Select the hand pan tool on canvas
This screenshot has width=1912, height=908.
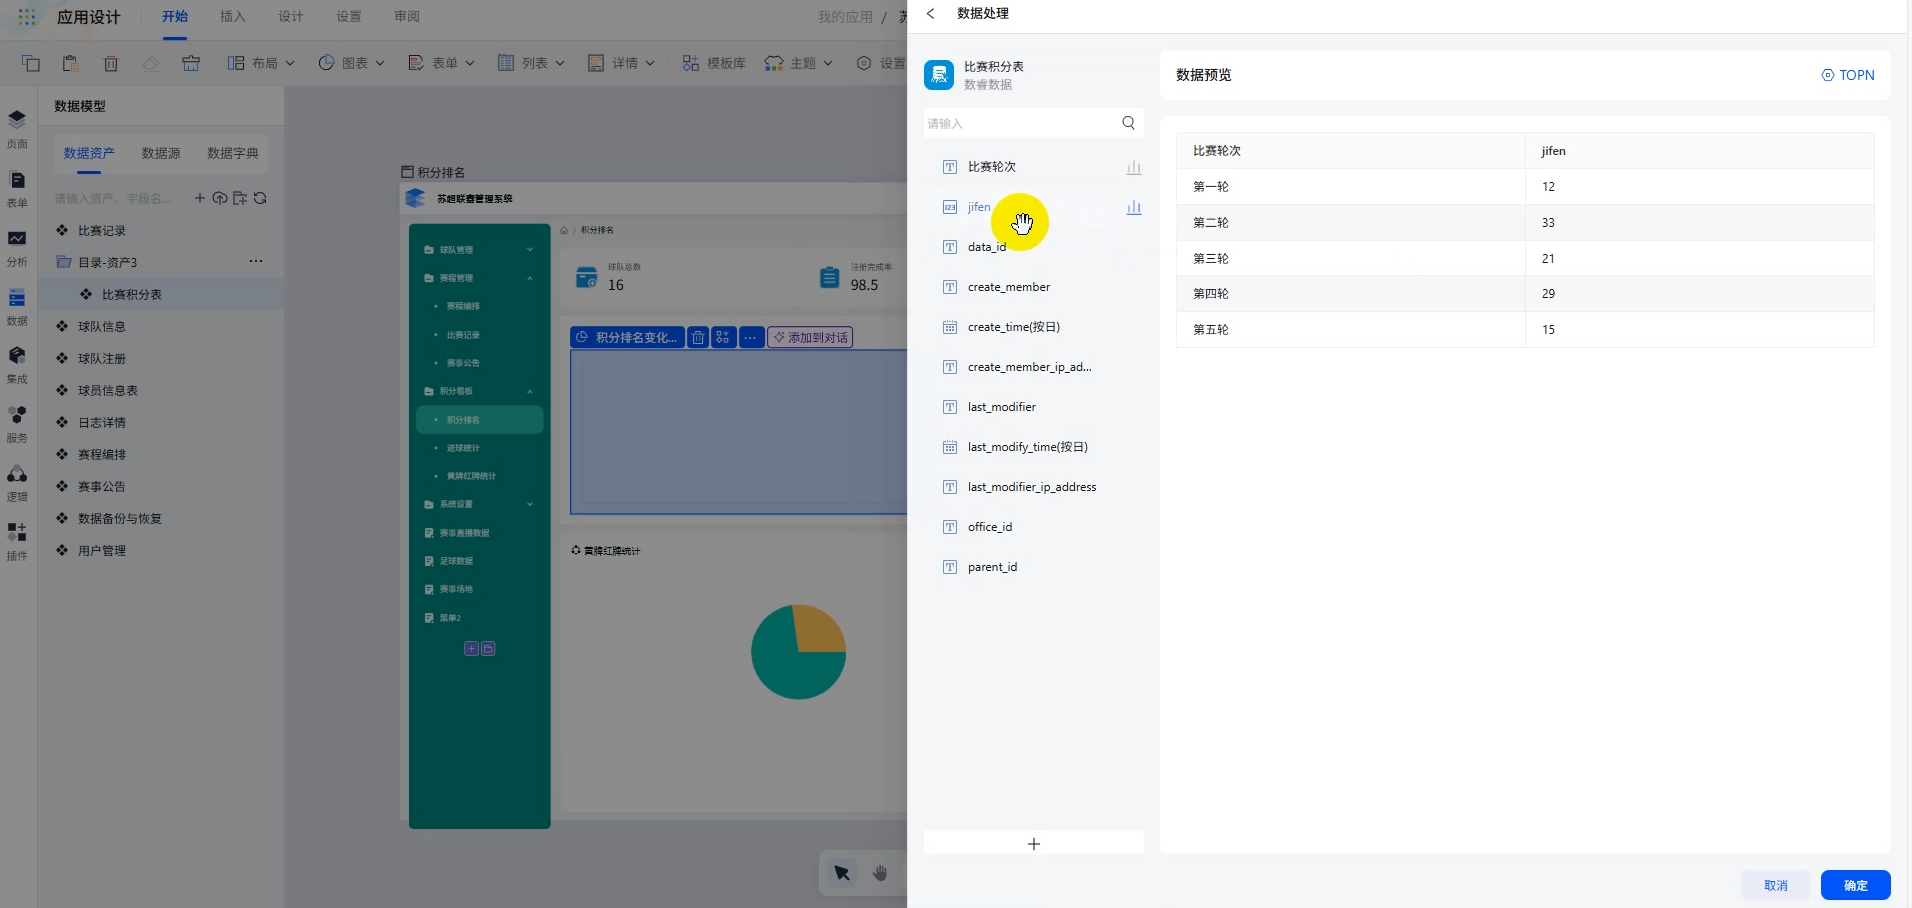(880, 873)
